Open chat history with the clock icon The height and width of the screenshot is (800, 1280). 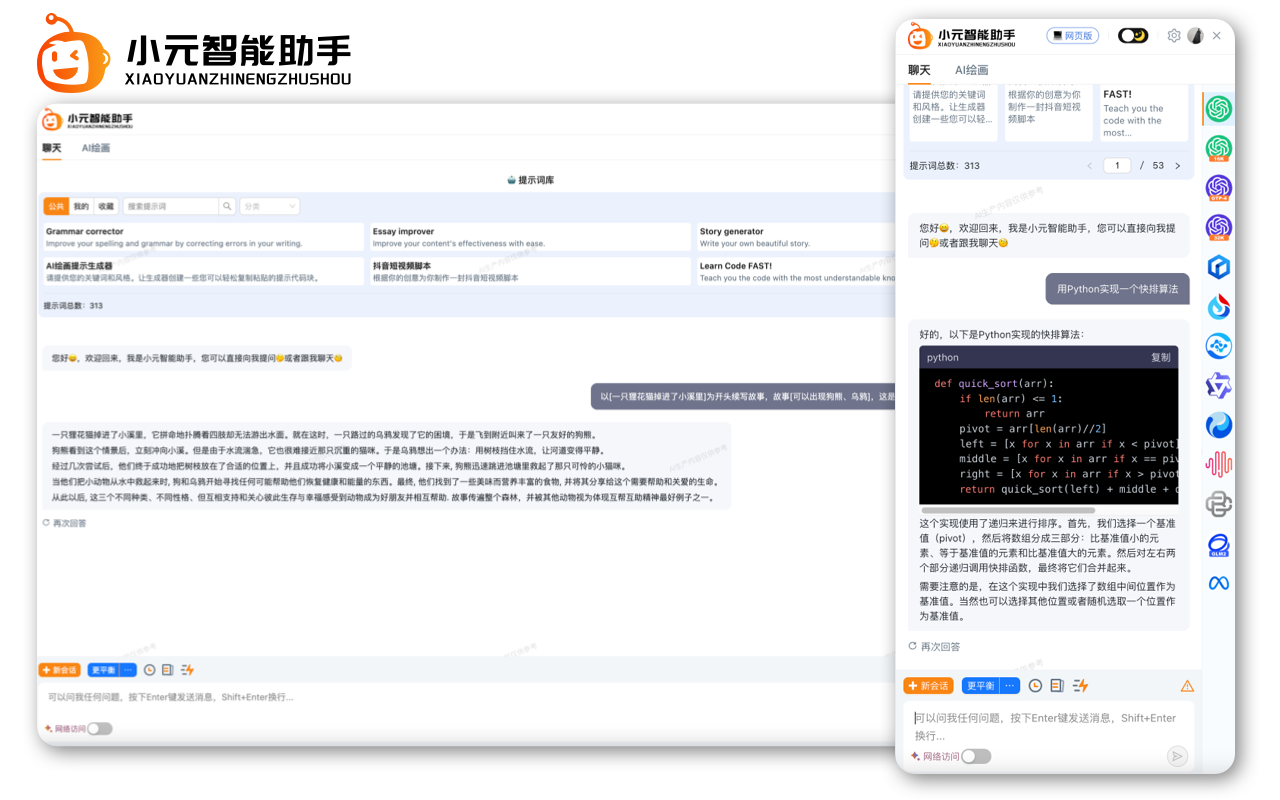click(x=1035, y=686)
